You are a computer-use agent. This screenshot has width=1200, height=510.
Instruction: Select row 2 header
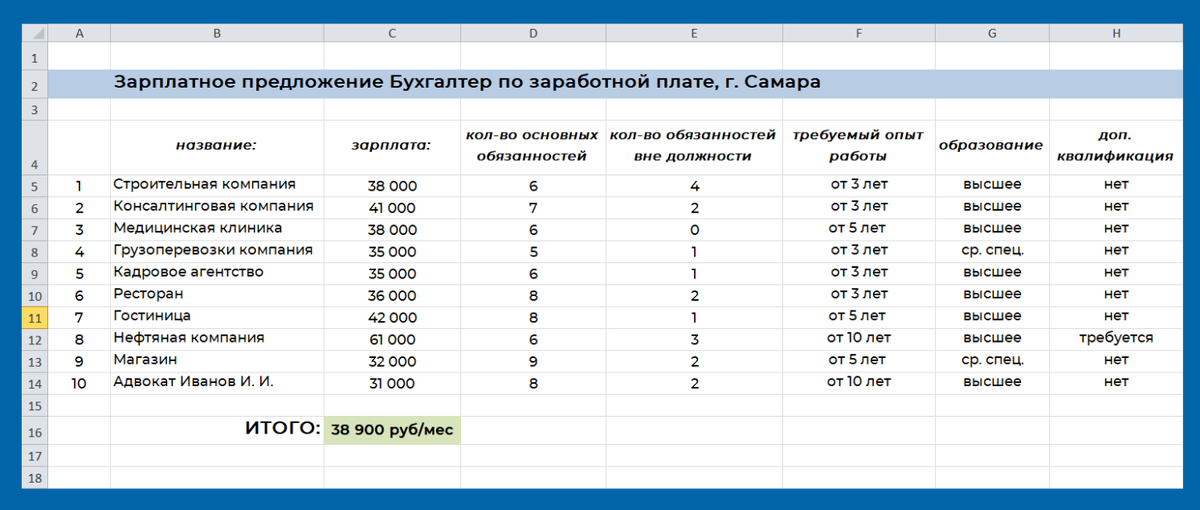coord(33,85)
